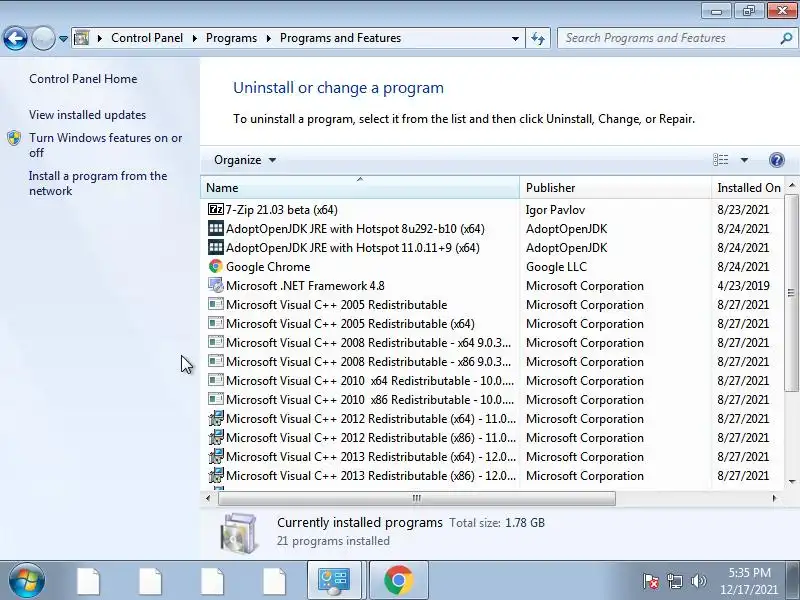This screenshot has width=800, height=600.
Task: Select the Google Chrome list icon
Action: coord(216,266)
